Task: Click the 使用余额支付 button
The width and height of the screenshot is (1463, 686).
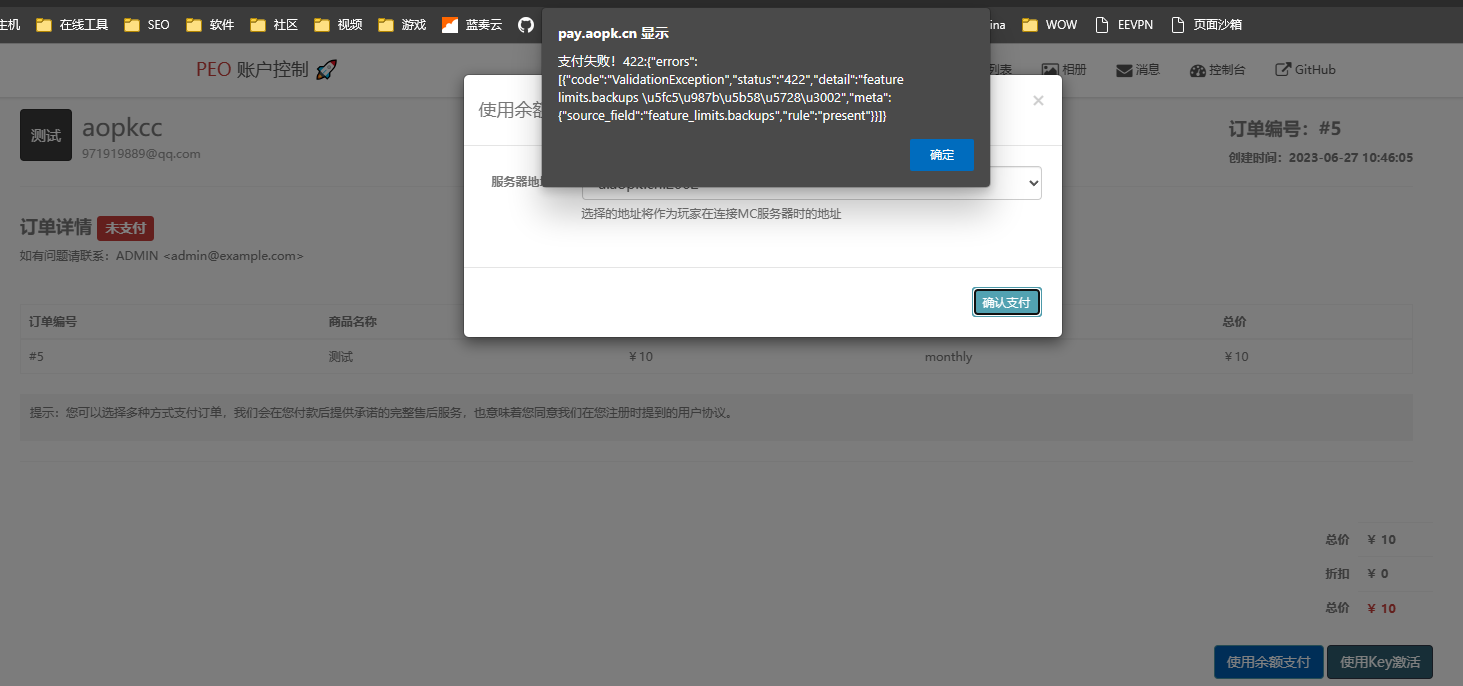Action: point(1268,661)
